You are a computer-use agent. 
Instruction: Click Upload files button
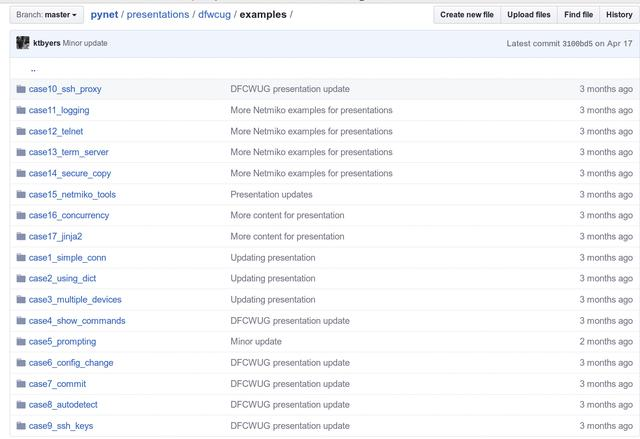(529, 15)
